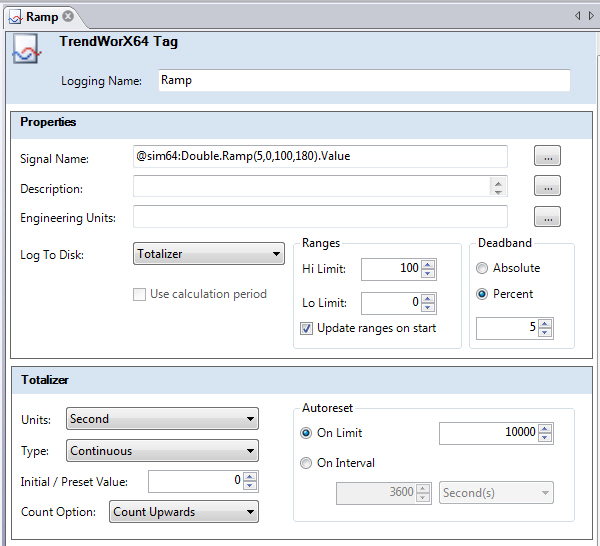Screen dimensions: 600x546
Task: Select Absolute deadband radio button
Action: click(482, 268)
